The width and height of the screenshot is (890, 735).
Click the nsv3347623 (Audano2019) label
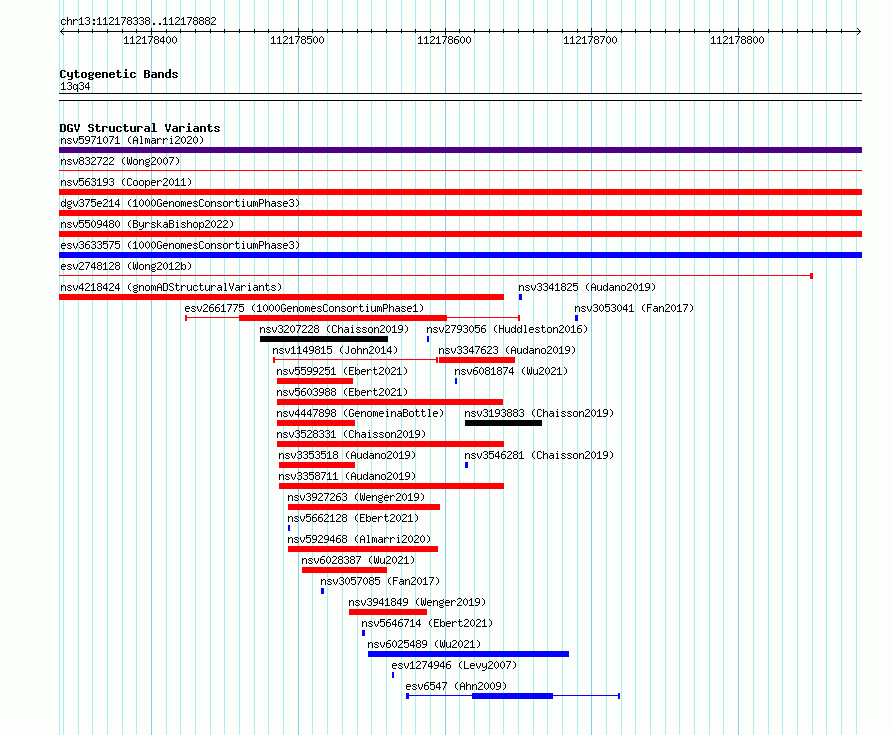pos(507,350)
